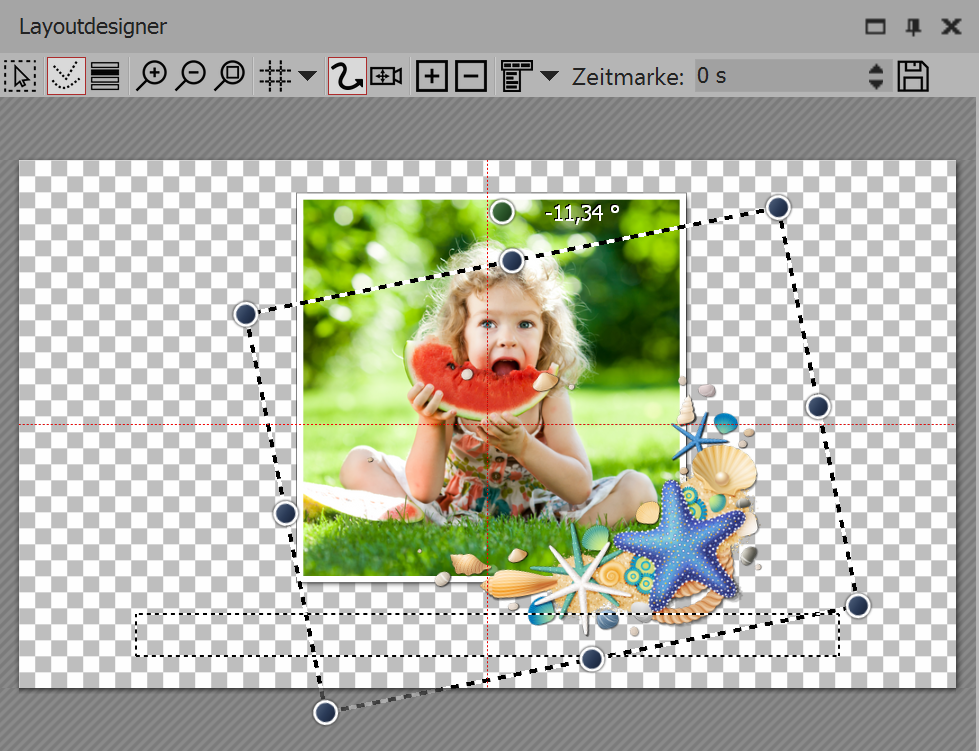Save the layout using the disk icon
The width and height of the screenshot is (979, 751).
(912, 76)
